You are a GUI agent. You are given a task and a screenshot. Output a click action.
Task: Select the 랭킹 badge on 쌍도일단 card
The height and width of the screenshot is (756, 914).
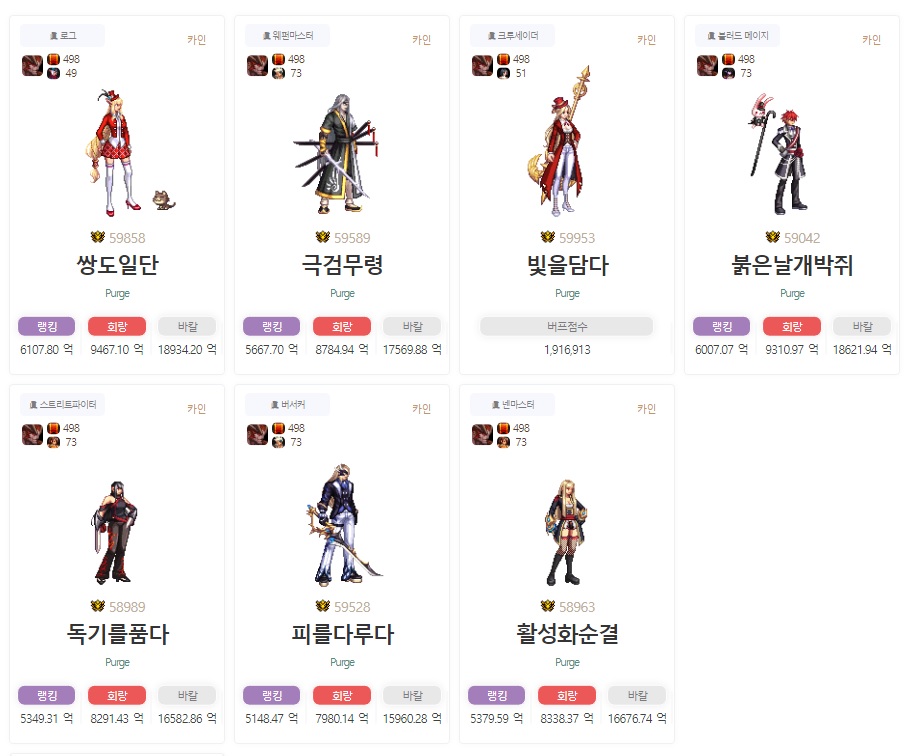(x=47, y=326)
